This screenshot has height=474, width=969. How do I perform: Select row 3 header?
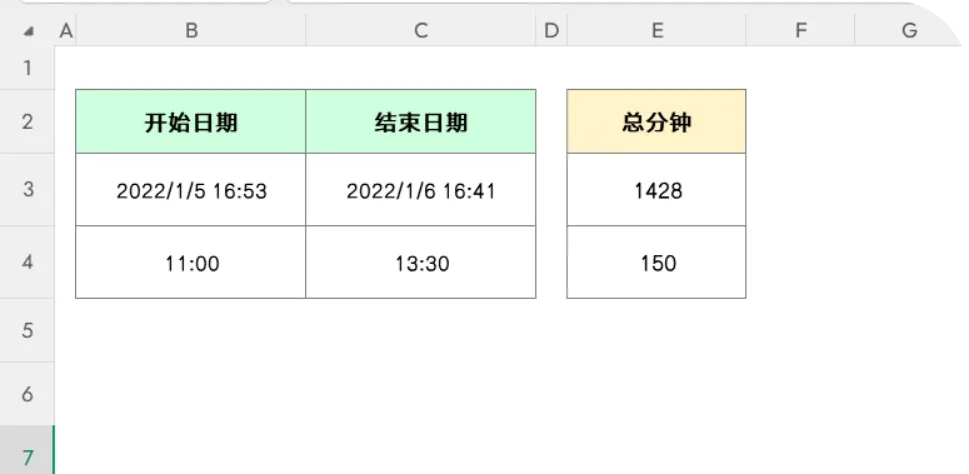coord(27,189)
